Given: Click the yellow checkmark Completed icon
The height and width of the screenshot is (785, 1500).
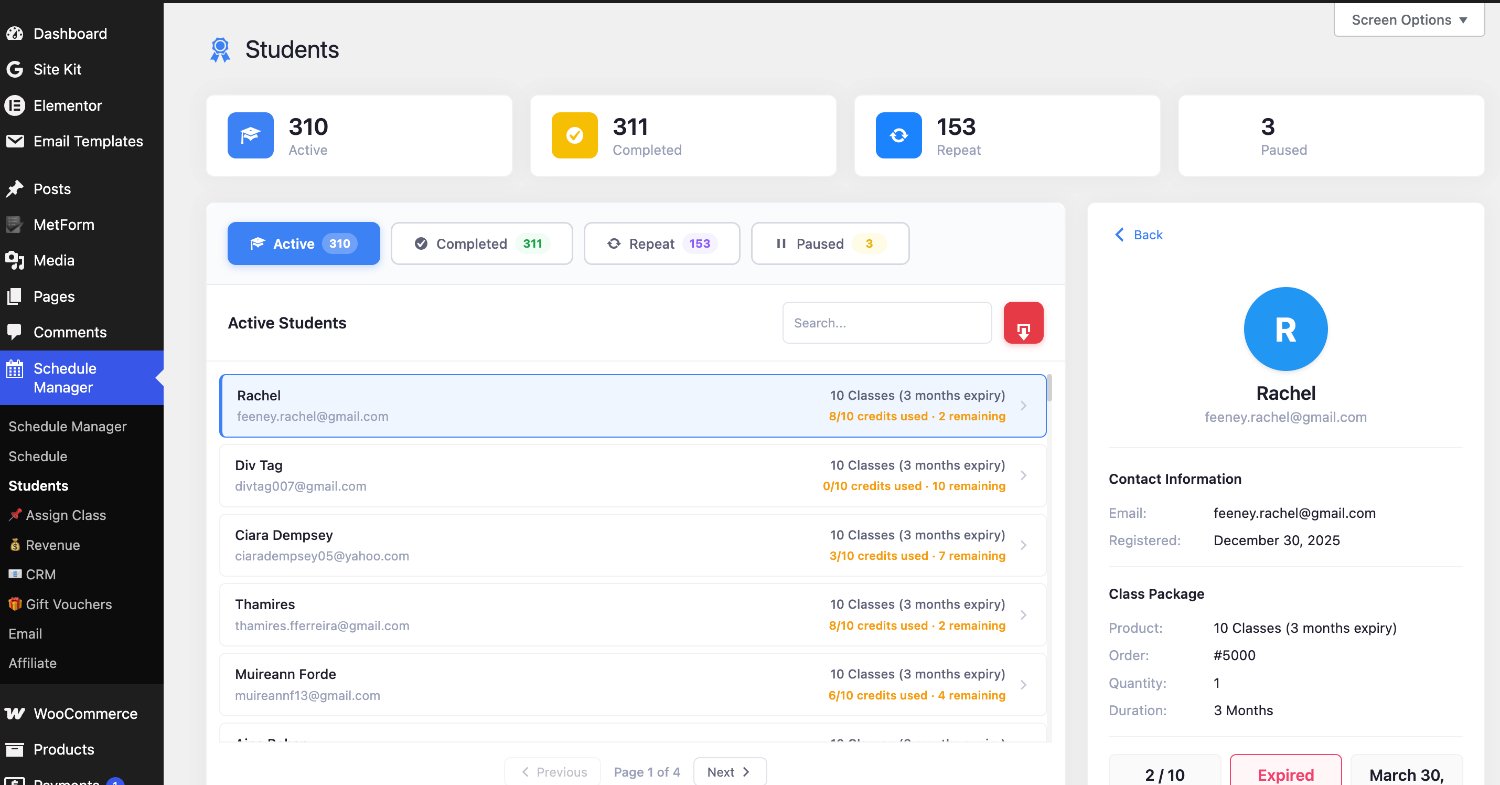Looking at the screenshot, I should point(574,135).
